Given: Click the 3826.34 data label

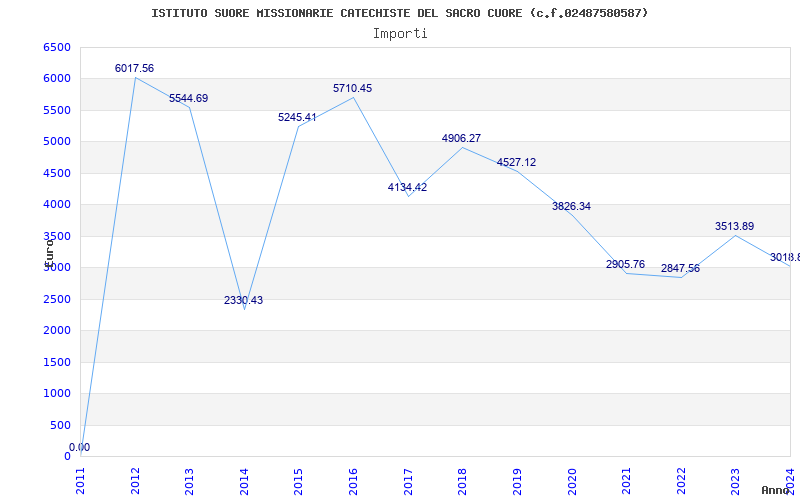Looking at the screenshot, I should [571, 206].
